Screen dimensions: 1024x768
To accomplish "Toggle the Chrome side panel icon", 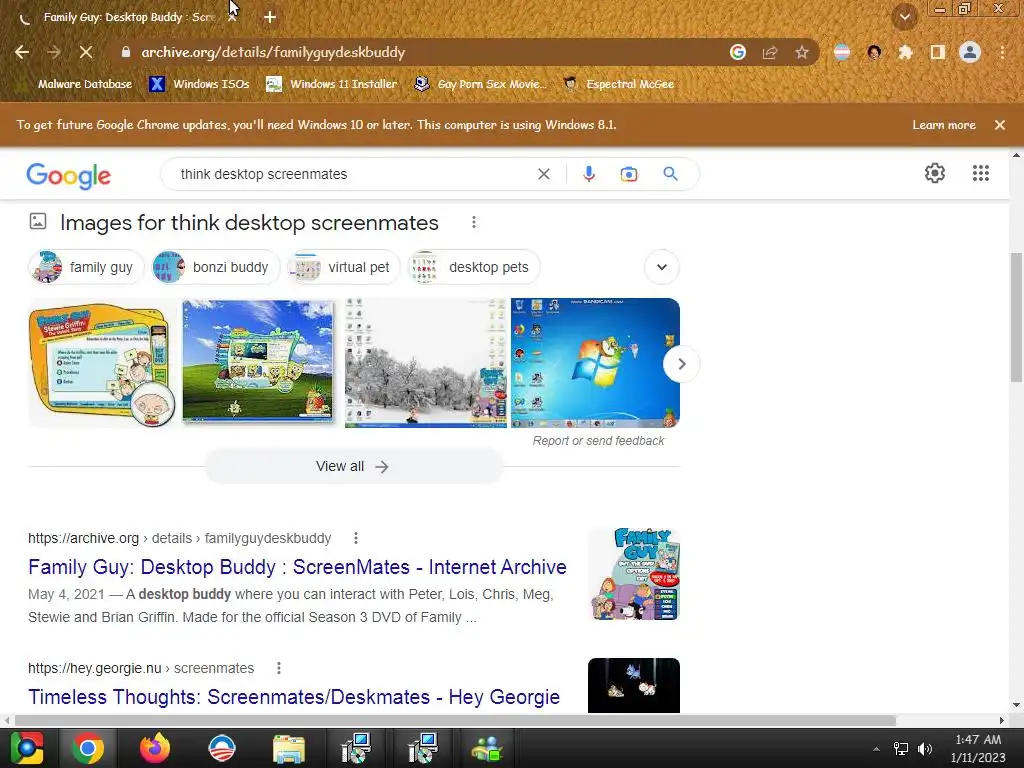I will click(x=938, y=52).
